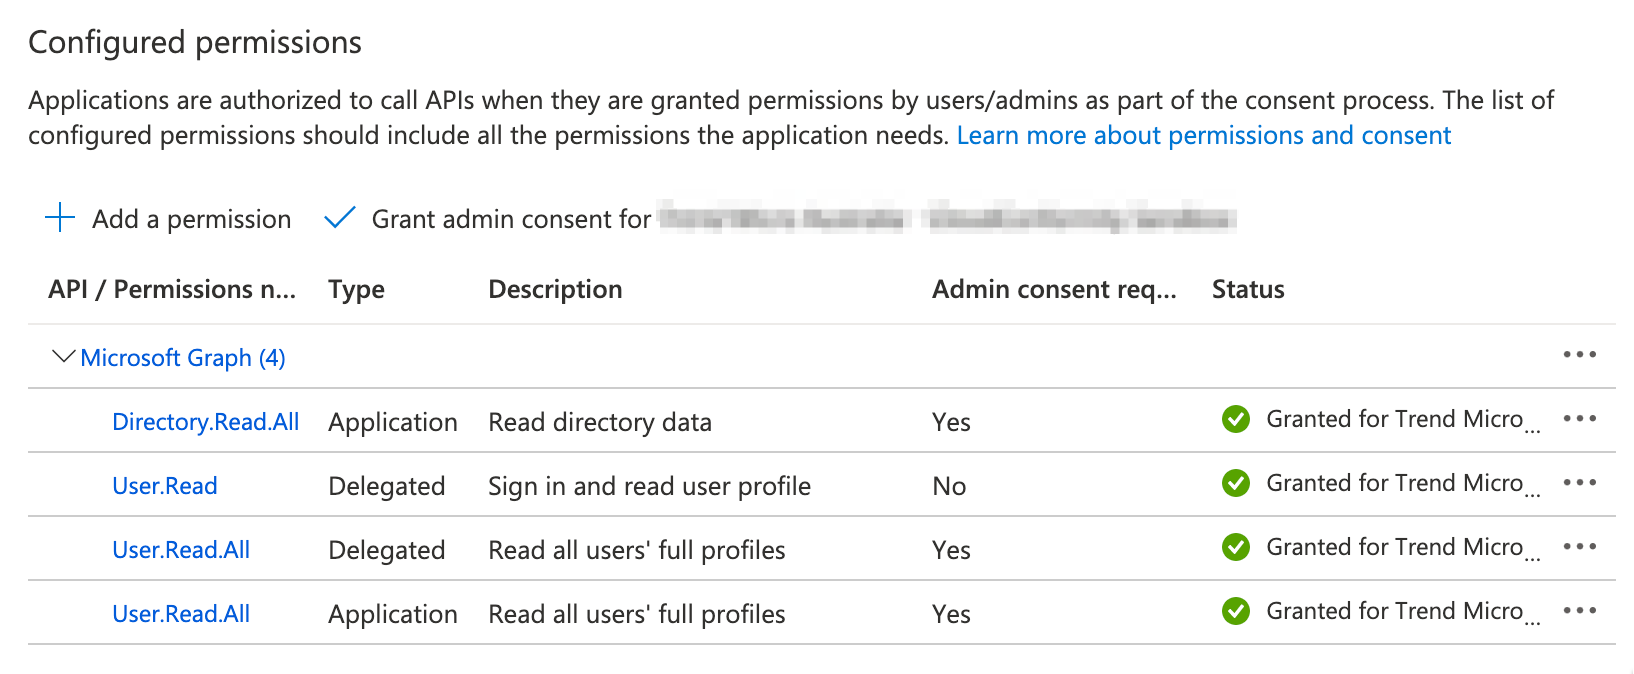
Task: Open Learn more about permissions and consent
Action: [1203, 135]
